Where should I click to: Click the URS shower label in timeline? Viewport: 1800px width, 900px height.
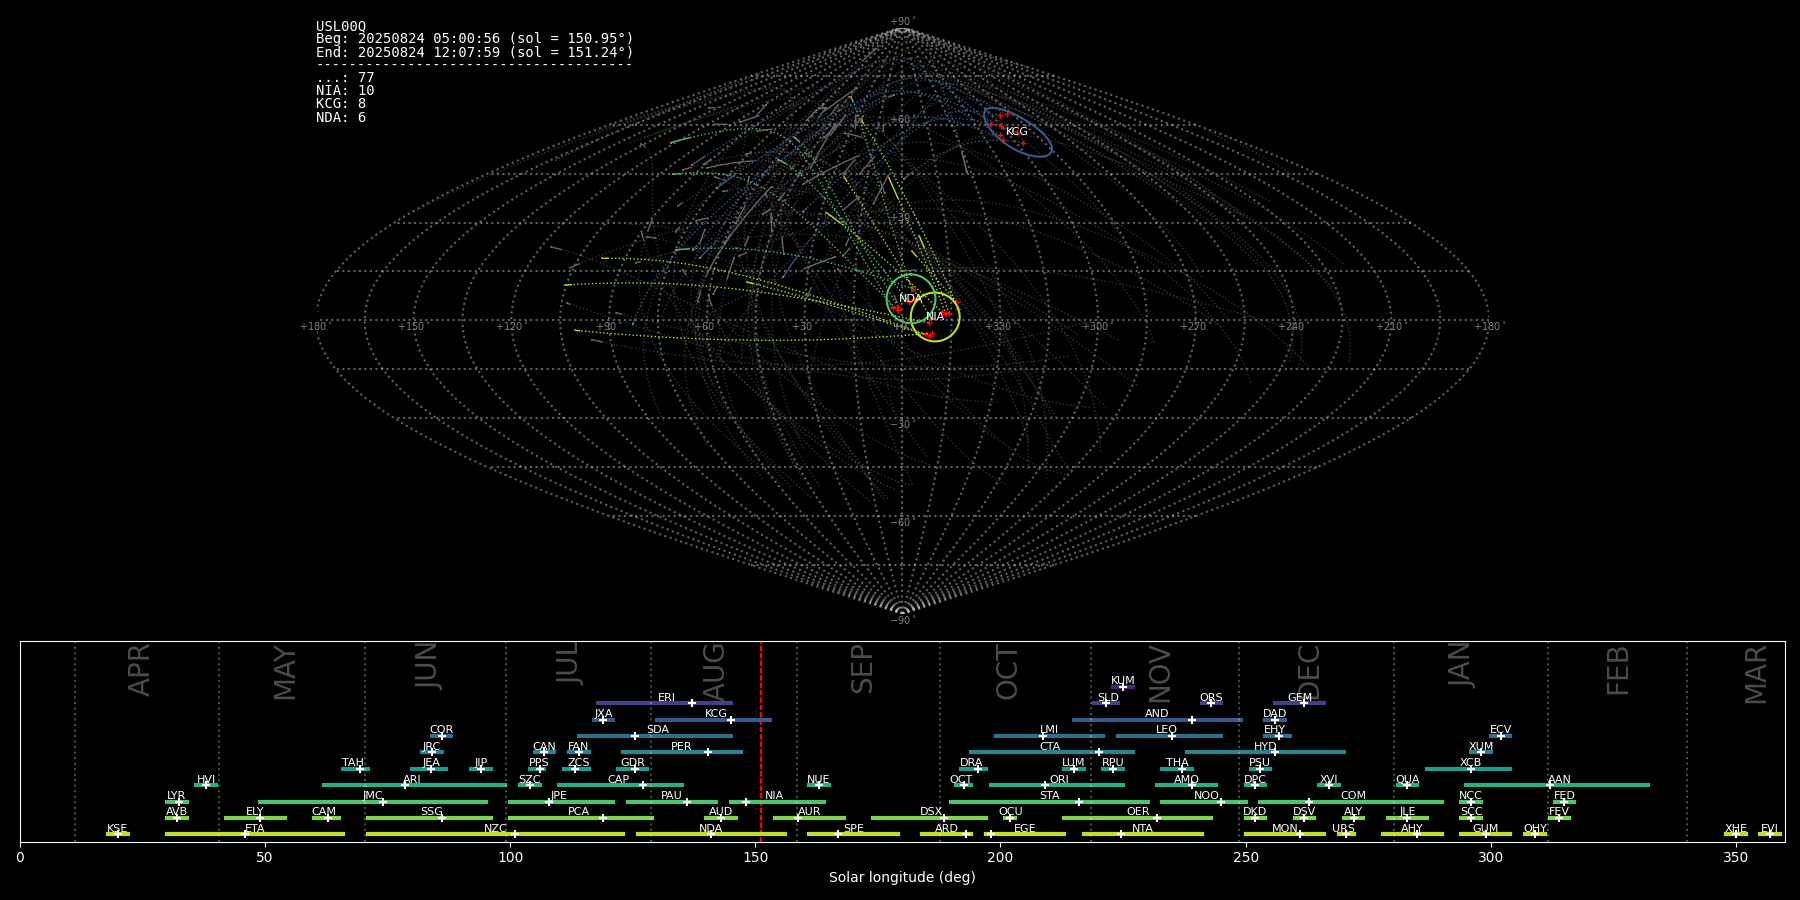coord(1343,829)
